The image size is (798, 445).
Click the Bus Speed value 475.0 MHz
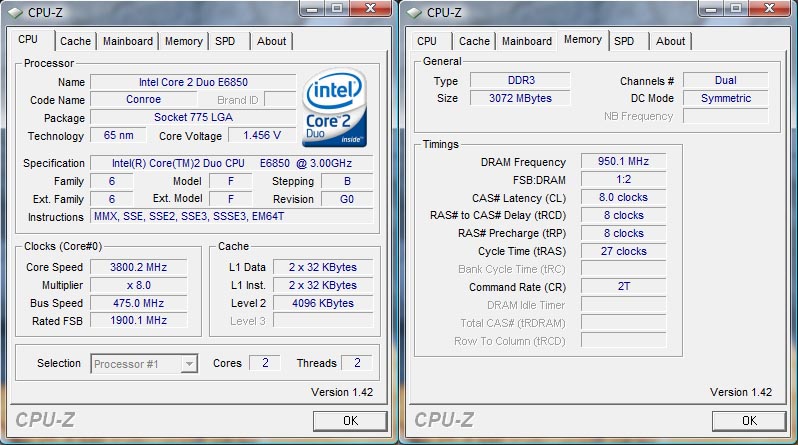click(138, 303)
